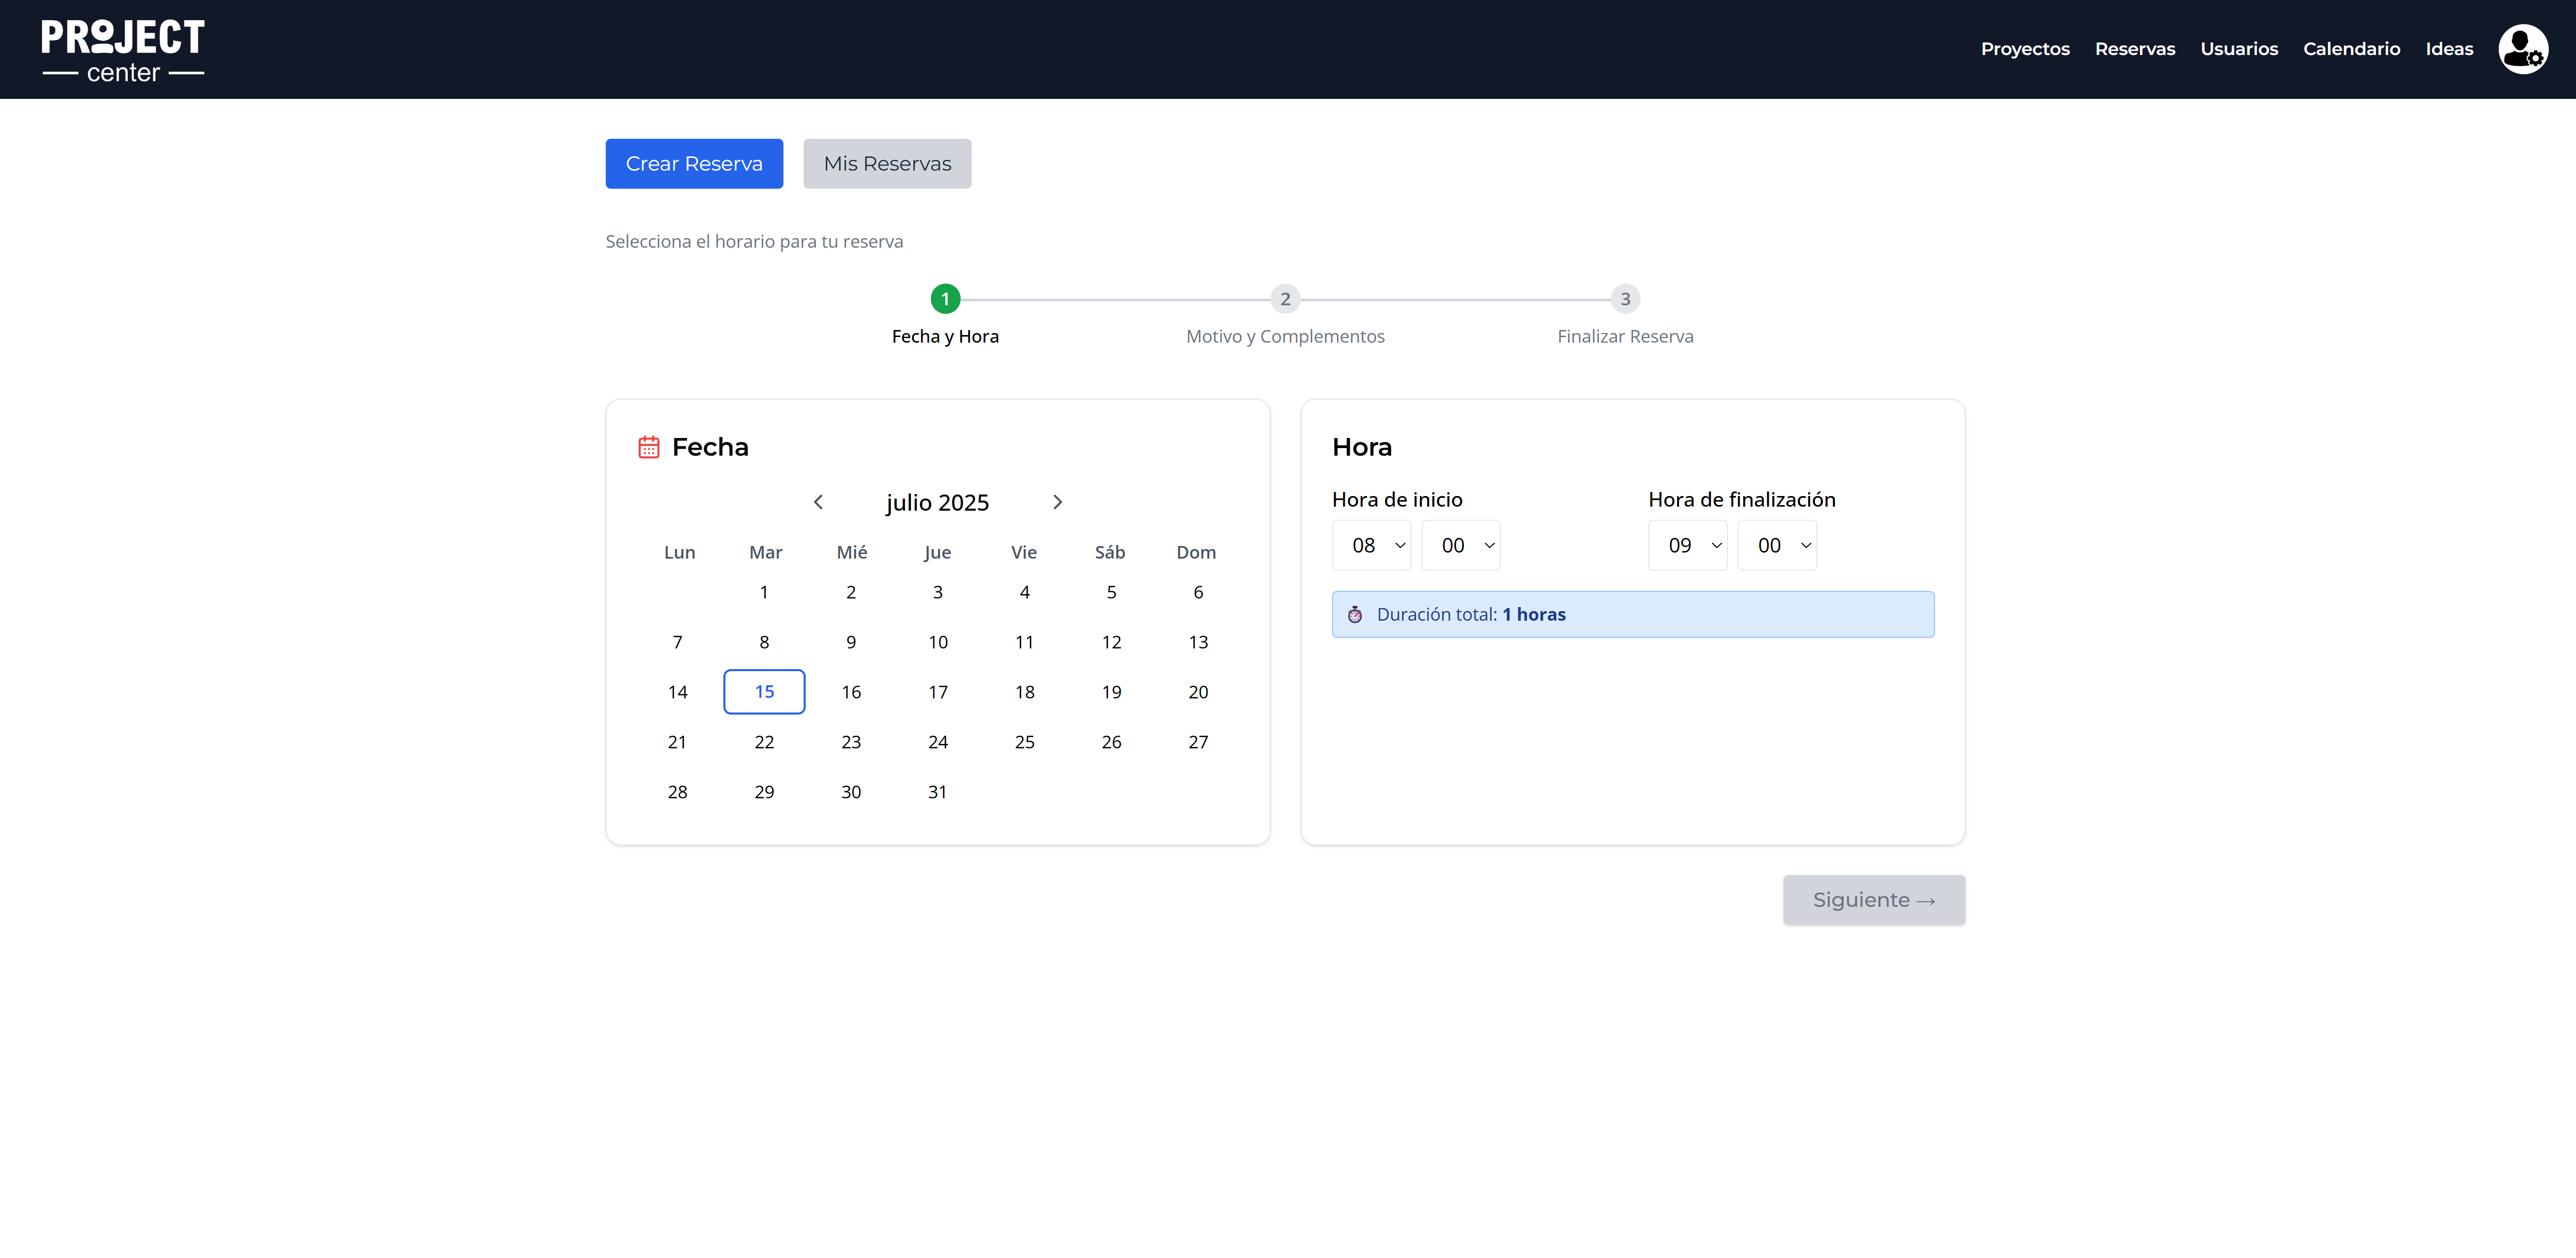Image resolution: width=2576 pixels, height=1258 pixels.
Task: Click step 1 Fecha y Hora circle
Action: pos(945,299)
